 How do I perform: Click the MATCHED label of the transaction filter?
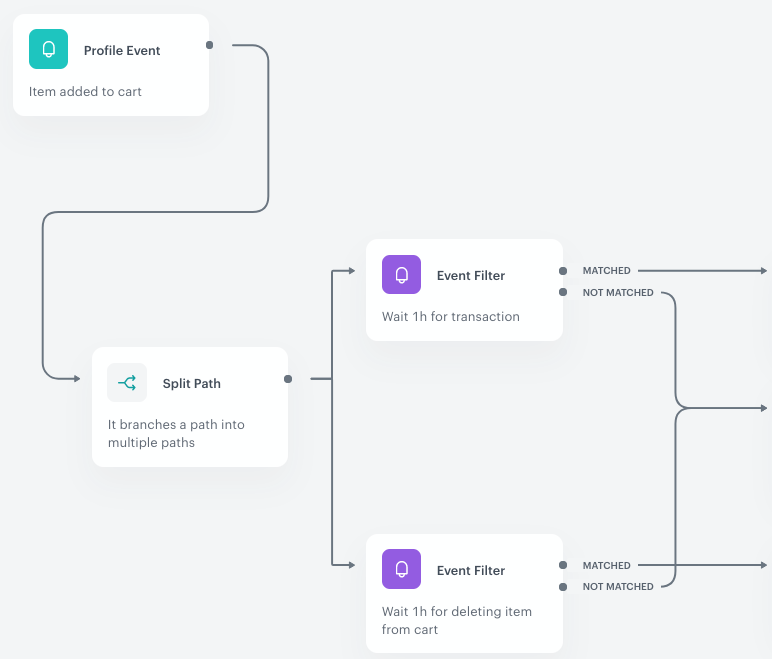[x=607, y=271]
